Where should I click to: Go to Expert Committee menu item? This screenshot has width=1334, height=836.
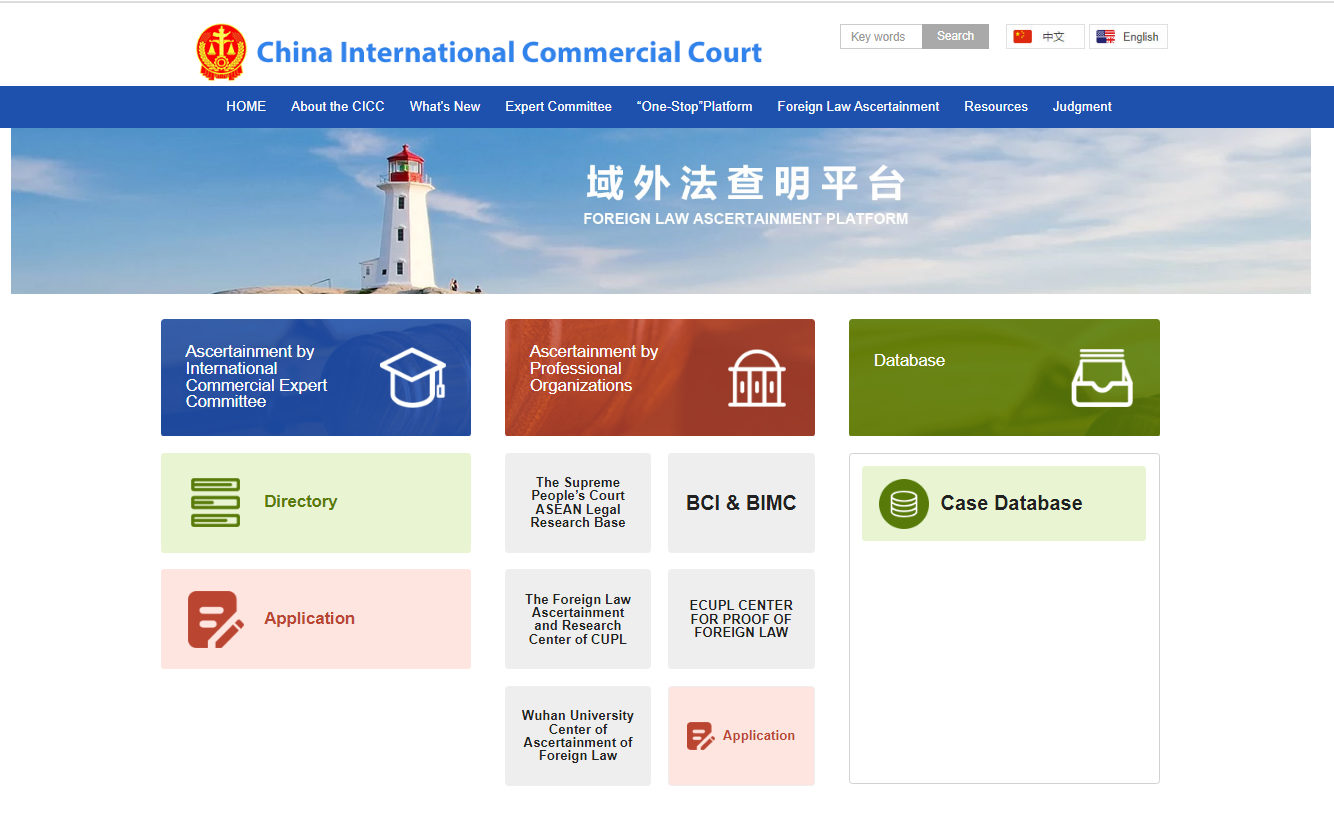(x=558, y=107)
